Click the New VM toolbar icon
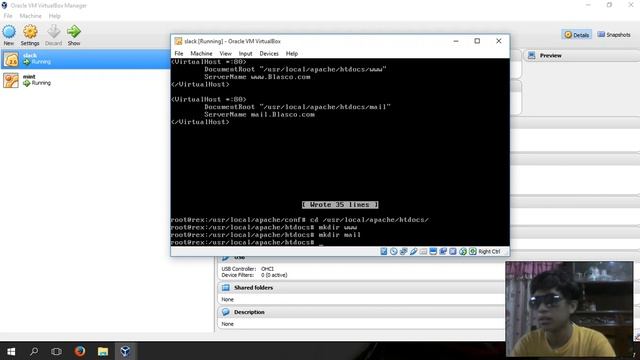640x360 pixels. (x=9, y=36)
